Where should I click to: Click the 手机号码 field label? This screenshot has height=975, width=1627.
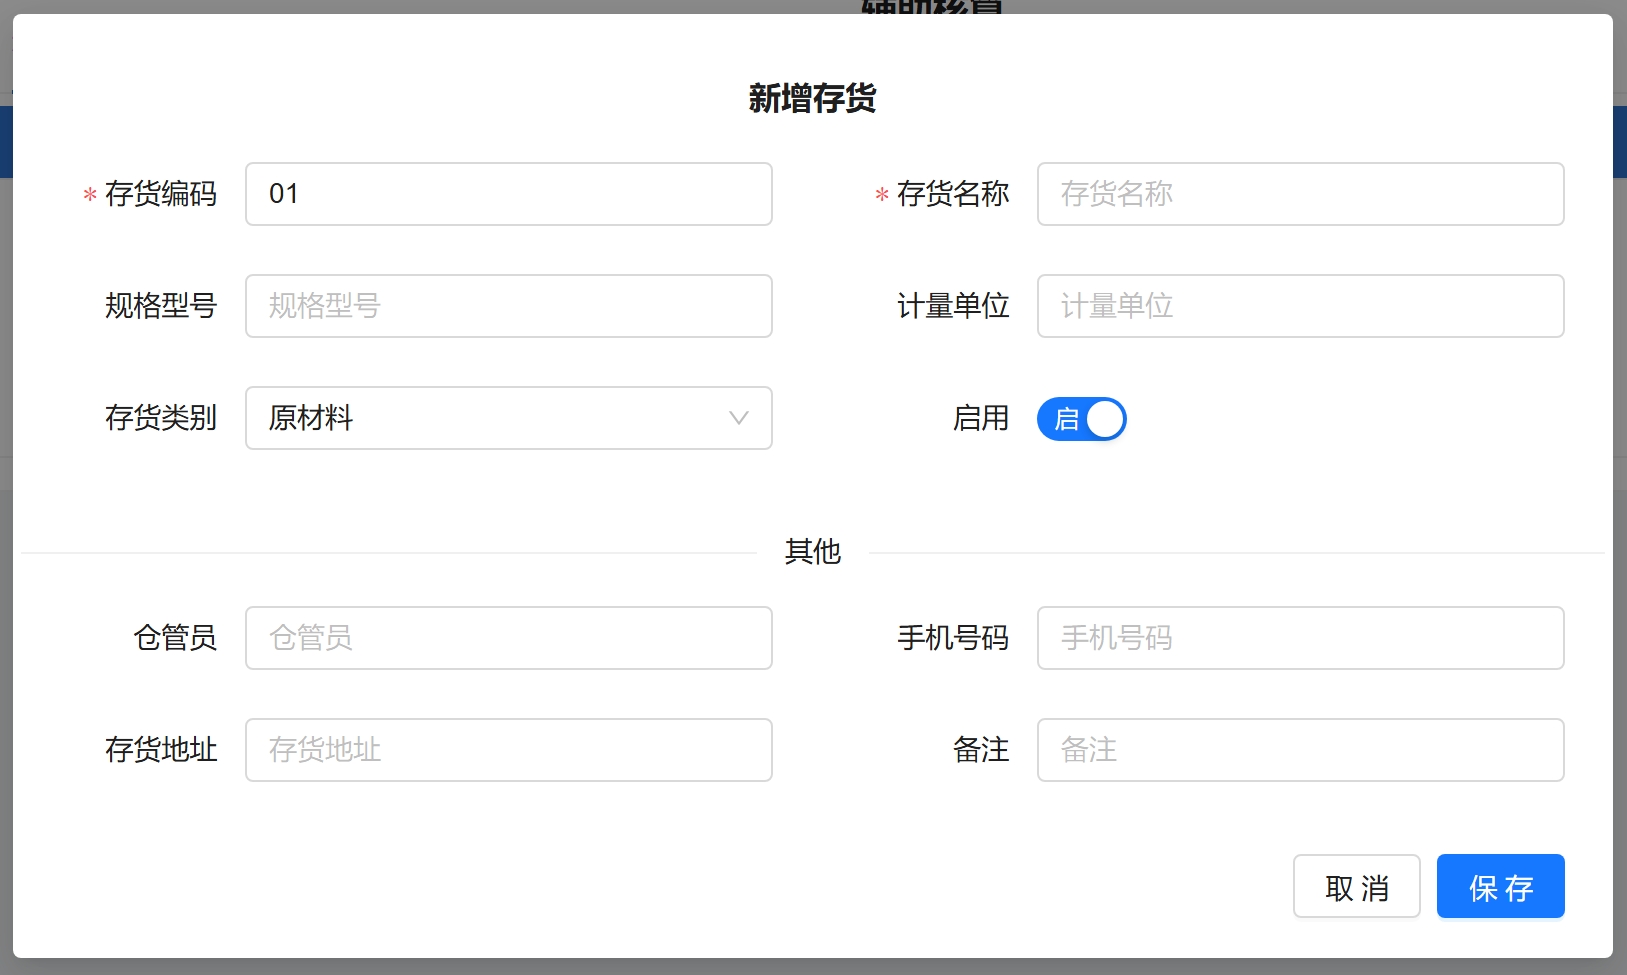point(952,638)
